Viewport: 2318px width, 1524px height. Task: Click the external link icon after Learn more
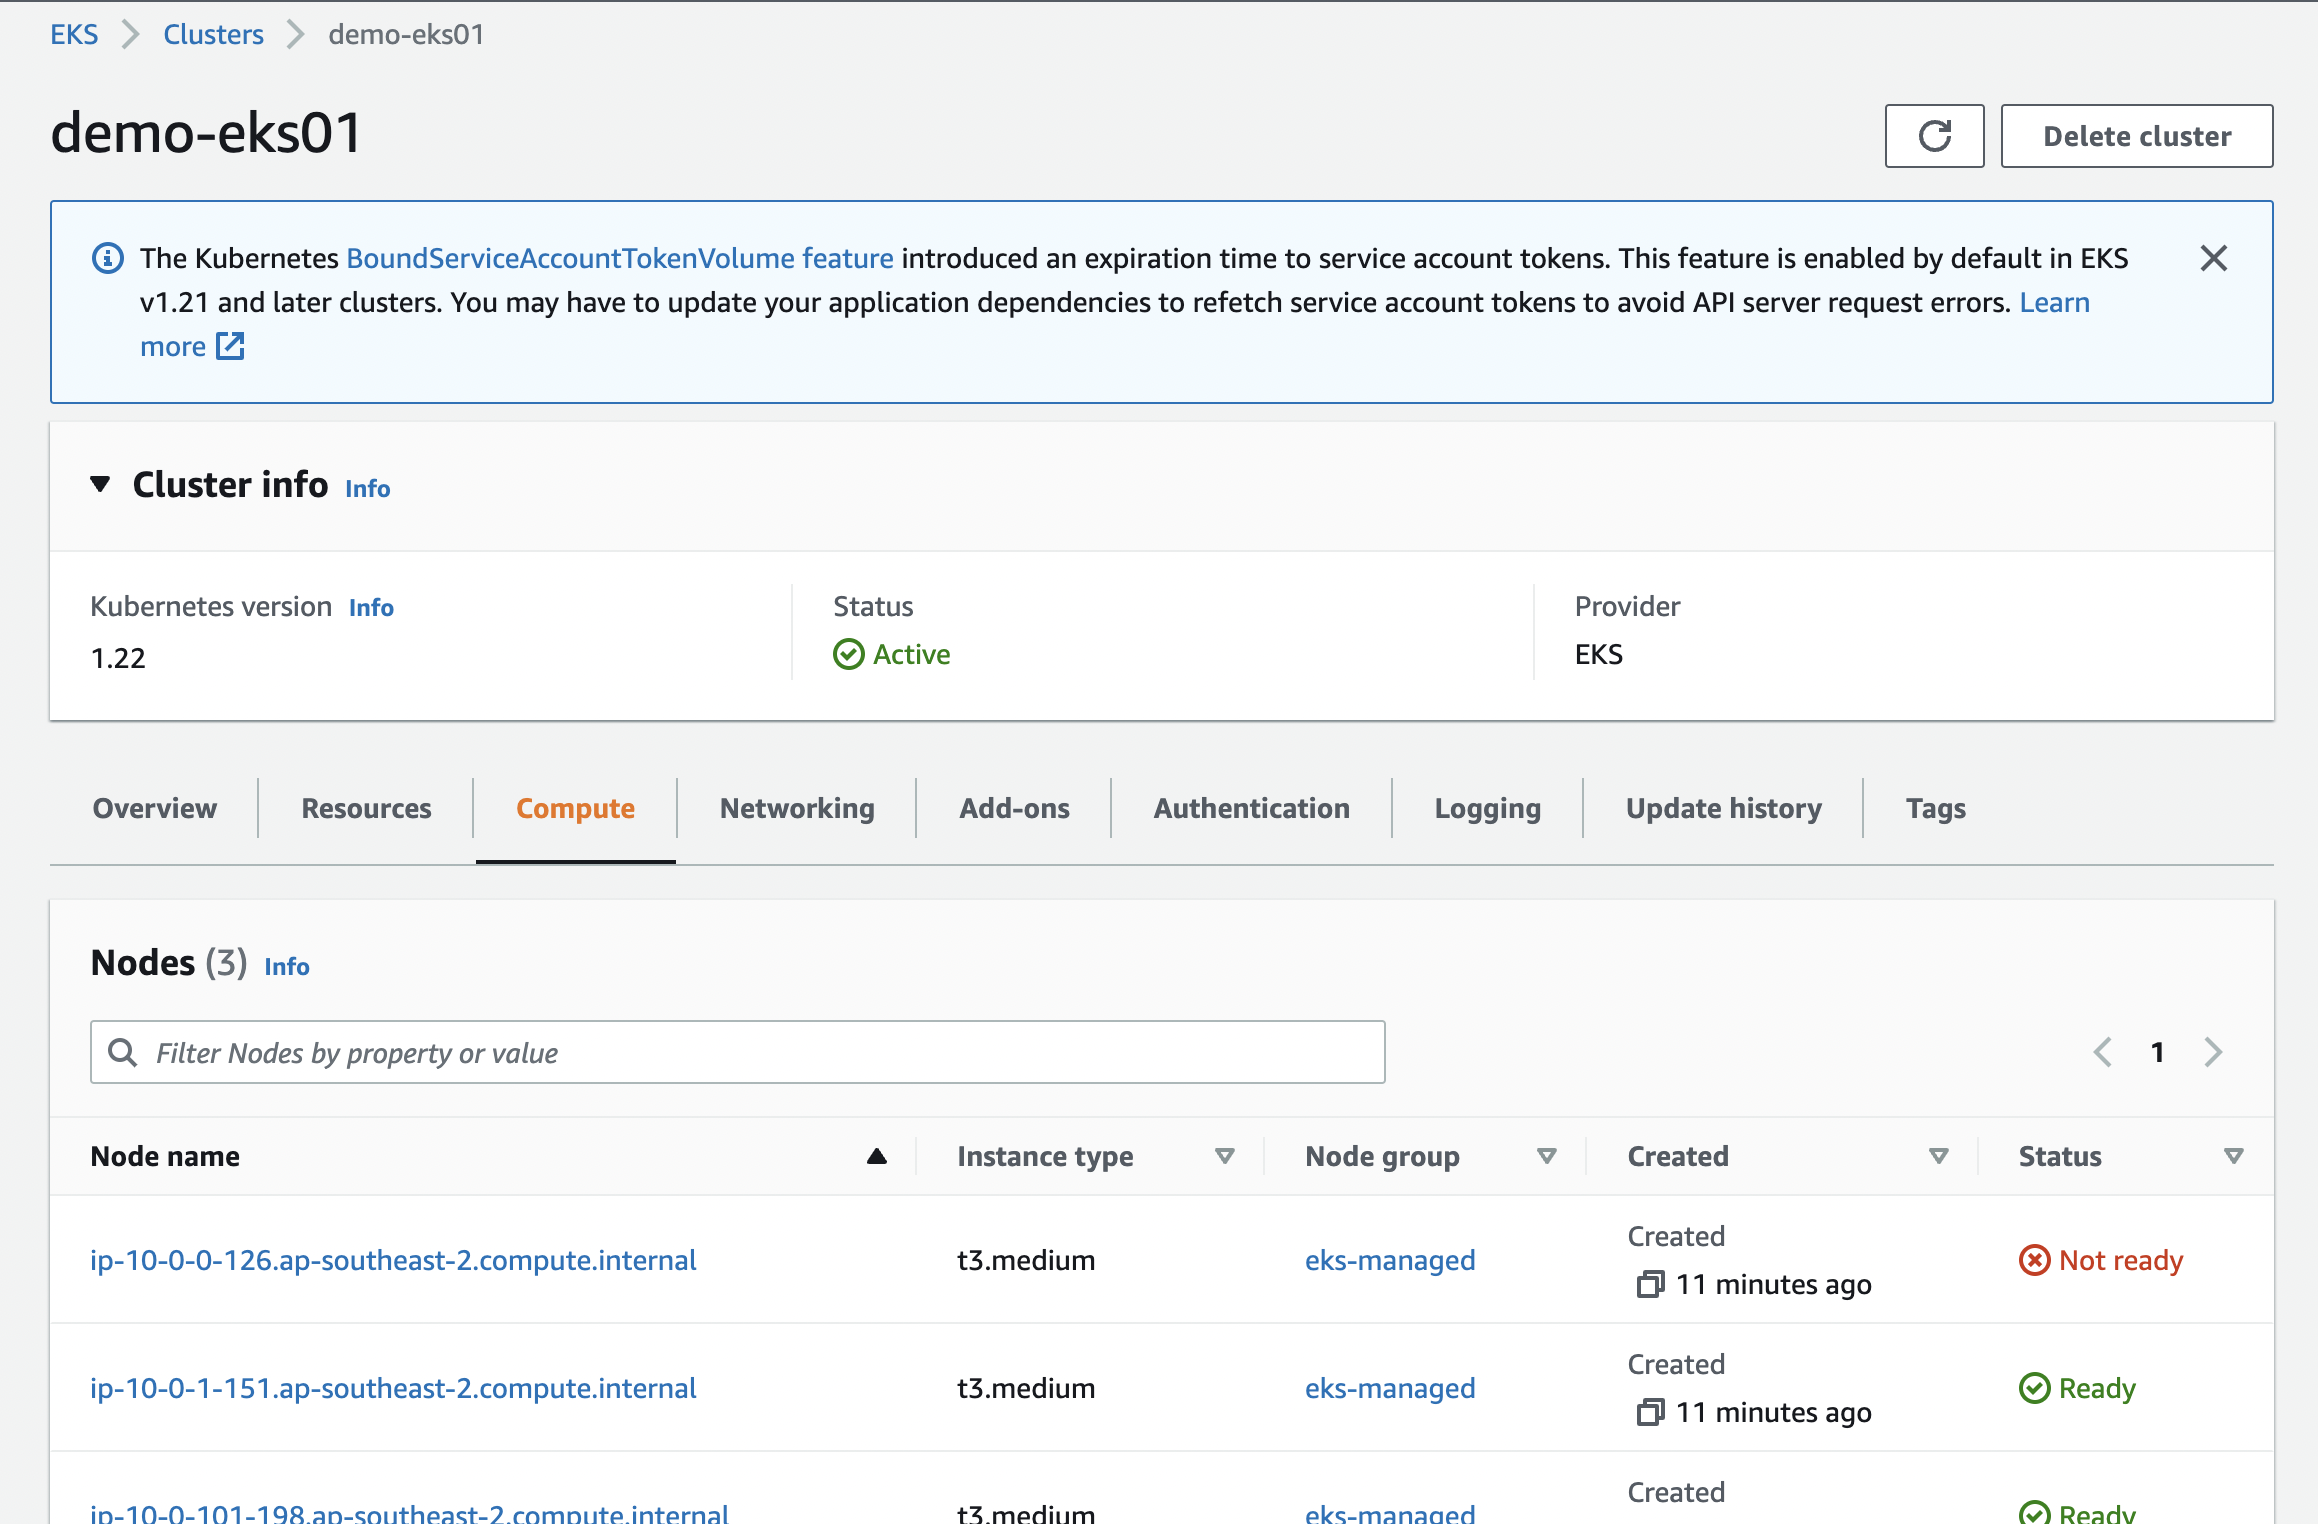231,347
